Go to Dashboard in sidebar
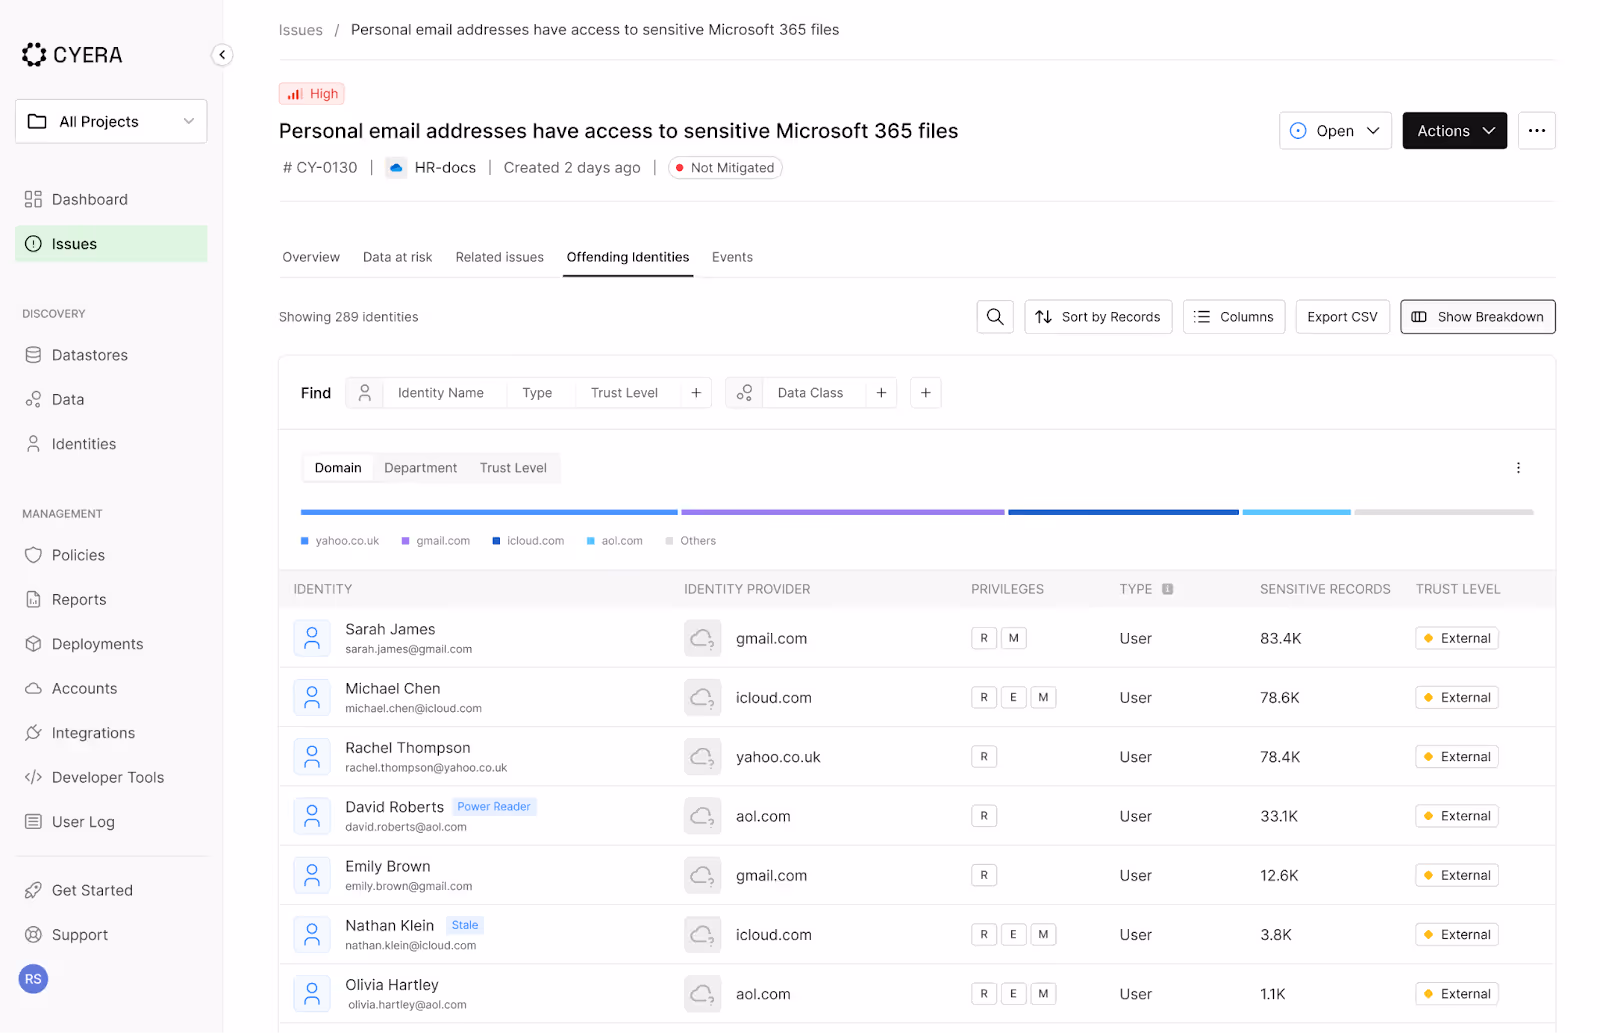The image size is (1600, 1033). click(111, 199)
